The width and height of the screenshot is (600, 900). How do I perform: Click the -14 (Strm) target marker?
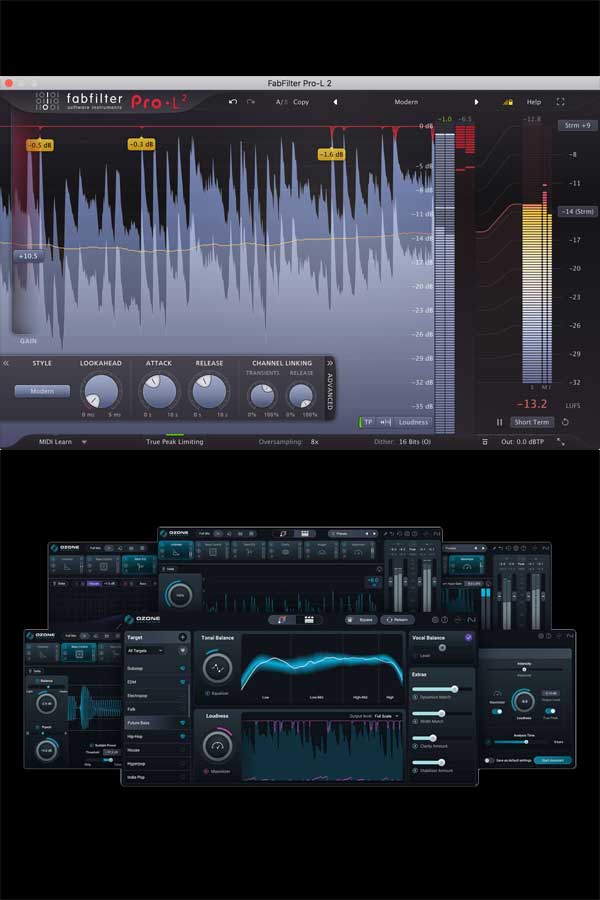click(578, 211)
